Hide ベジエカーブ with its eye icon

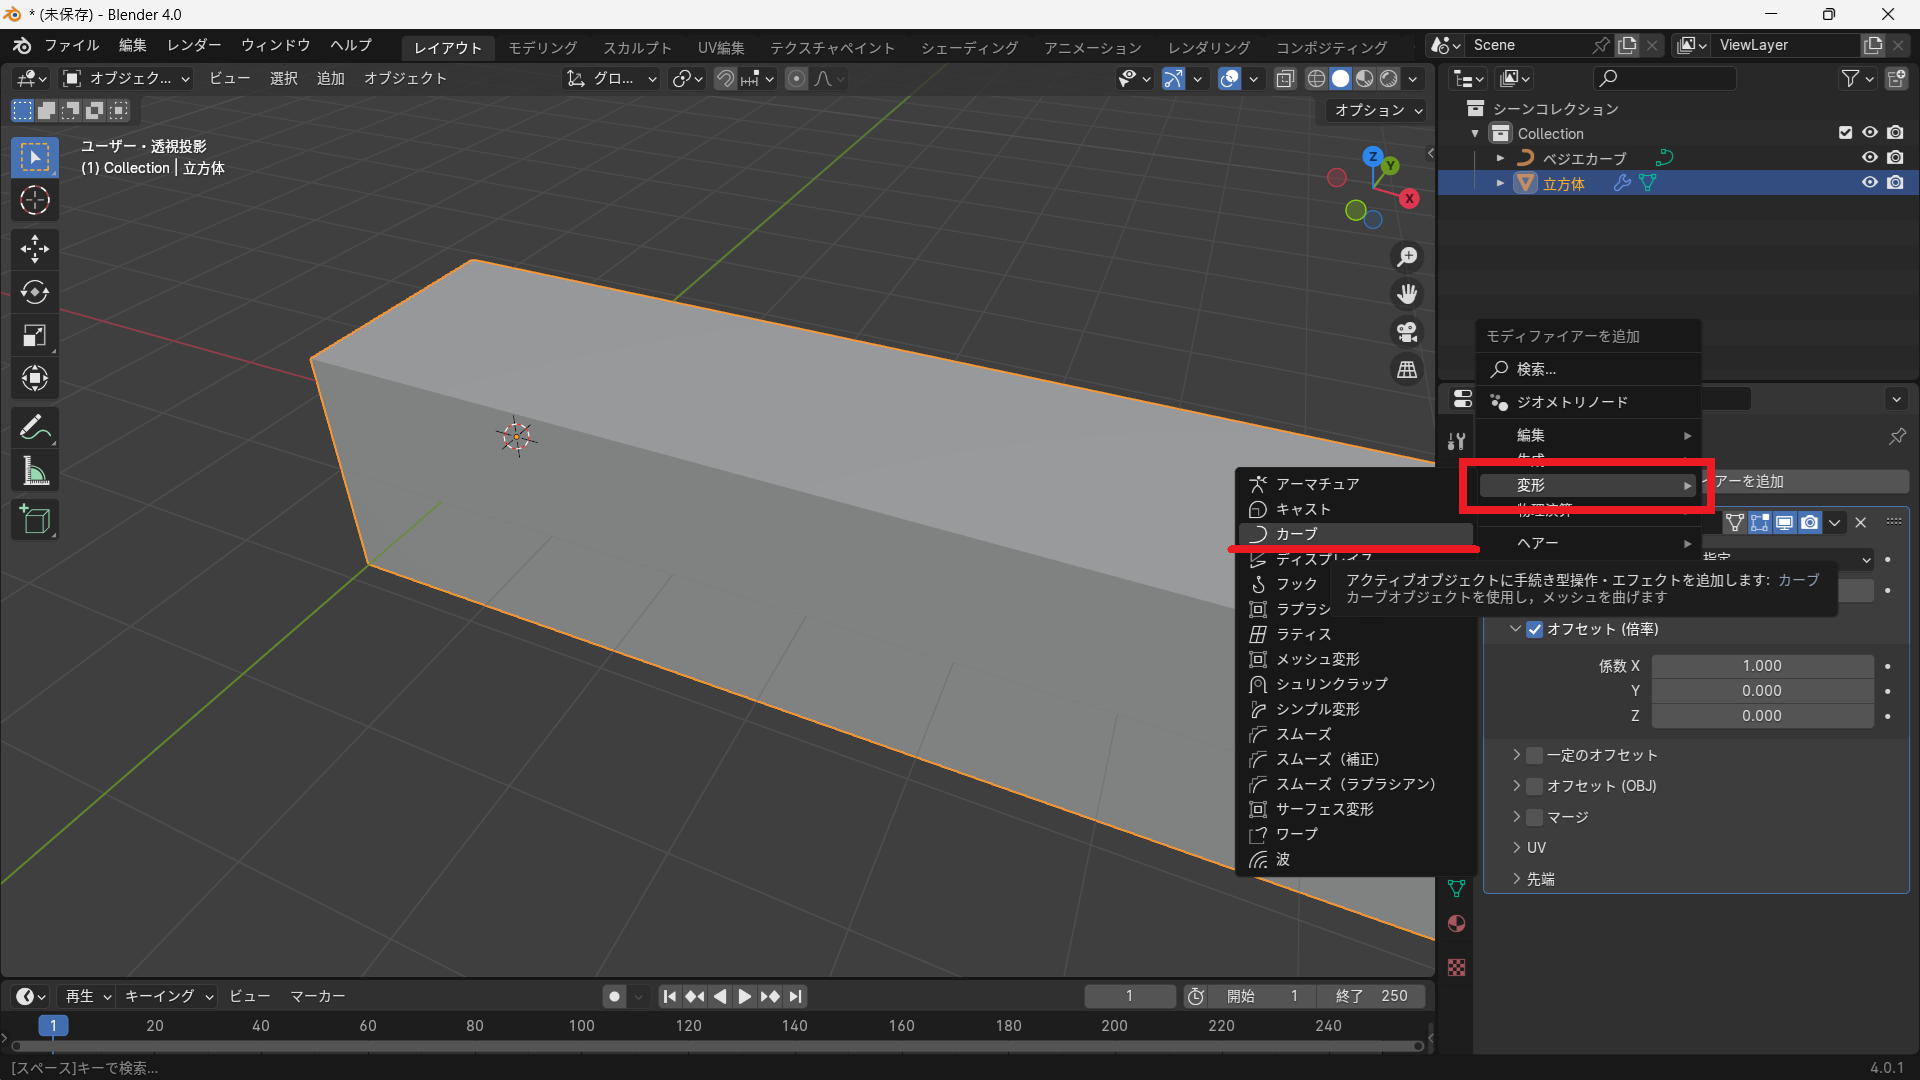(x=1869, y=158)
